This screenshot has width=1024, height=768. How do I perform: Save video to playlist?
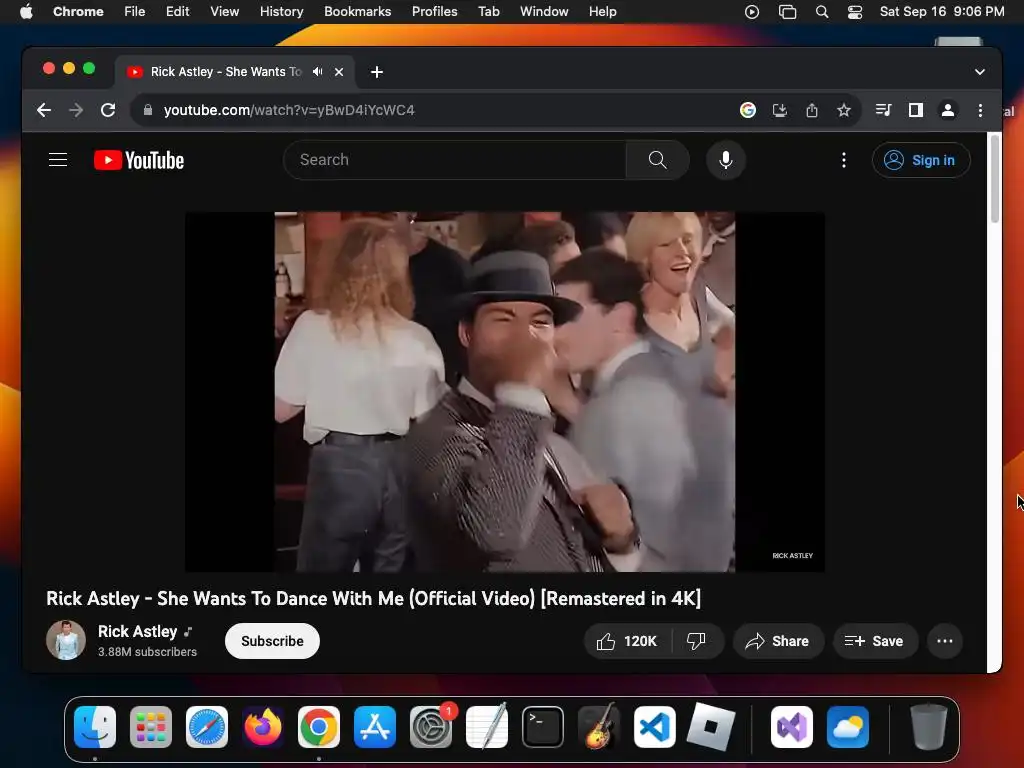pos(875,641)
